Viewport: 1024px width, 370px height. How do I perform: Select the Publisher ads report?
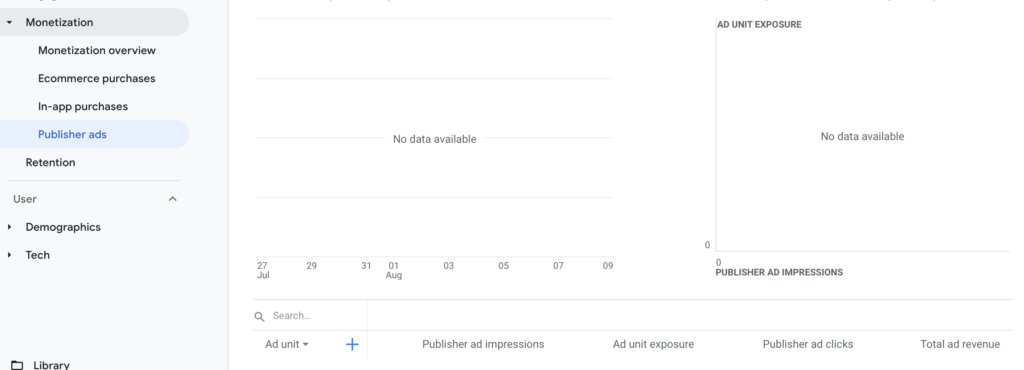tap(72, 134)
